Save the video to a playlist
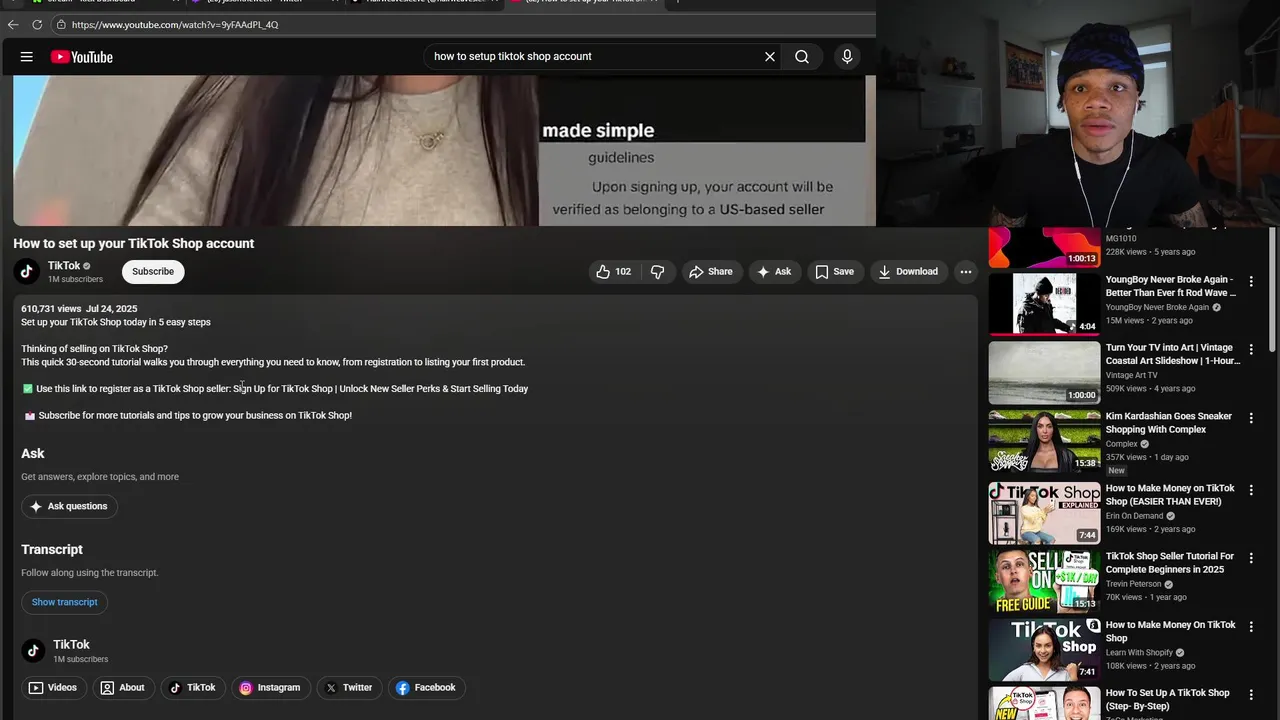This screenshot has width=1280, height=720. click(x=834, y=271)
